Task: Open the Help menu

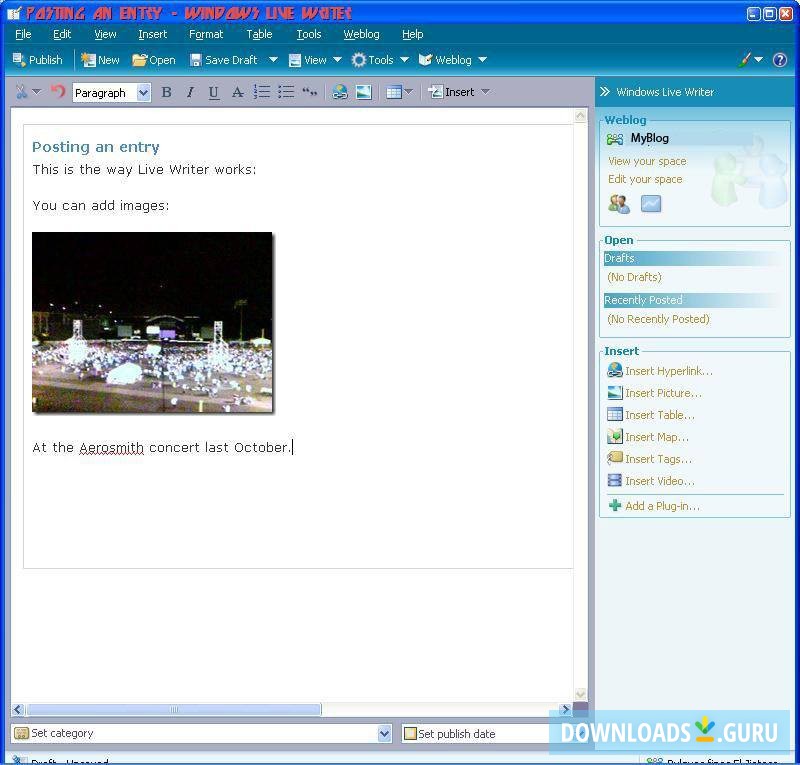Action: coord(412,34)
